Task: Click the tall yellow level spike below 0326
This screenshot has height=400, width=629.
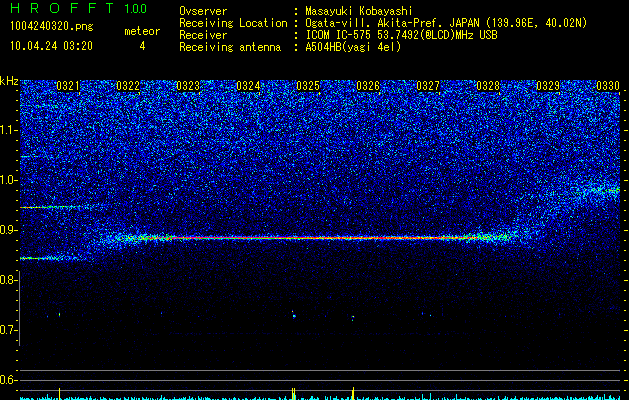Action: [353, 393]
